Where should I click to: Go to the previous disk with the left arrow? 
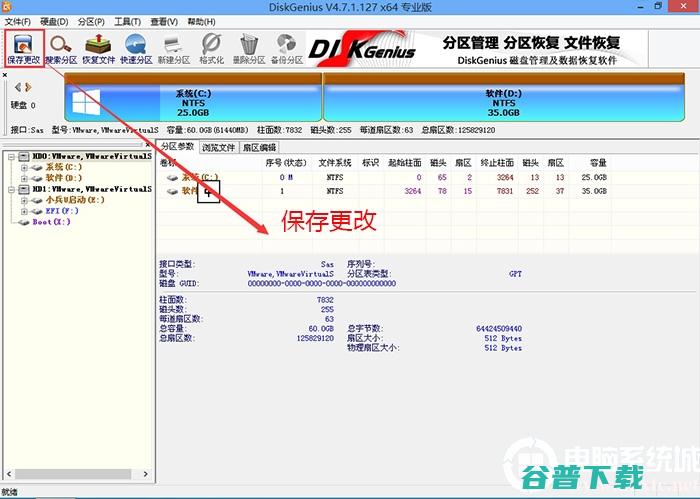17,87
